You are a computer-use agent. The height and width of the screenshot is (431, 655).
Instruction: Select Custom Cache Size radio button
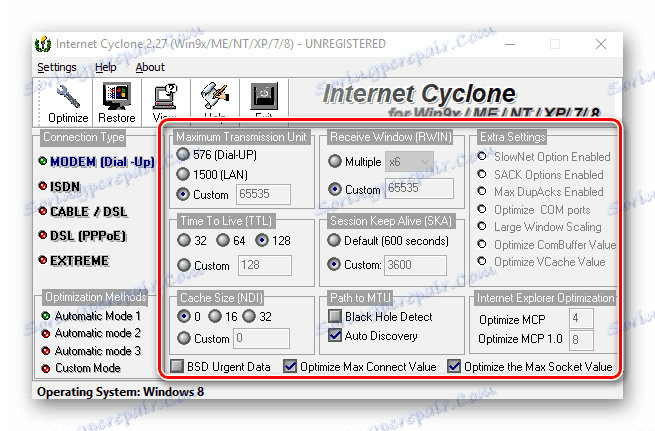pyautogui.click(x=184, y=338)
